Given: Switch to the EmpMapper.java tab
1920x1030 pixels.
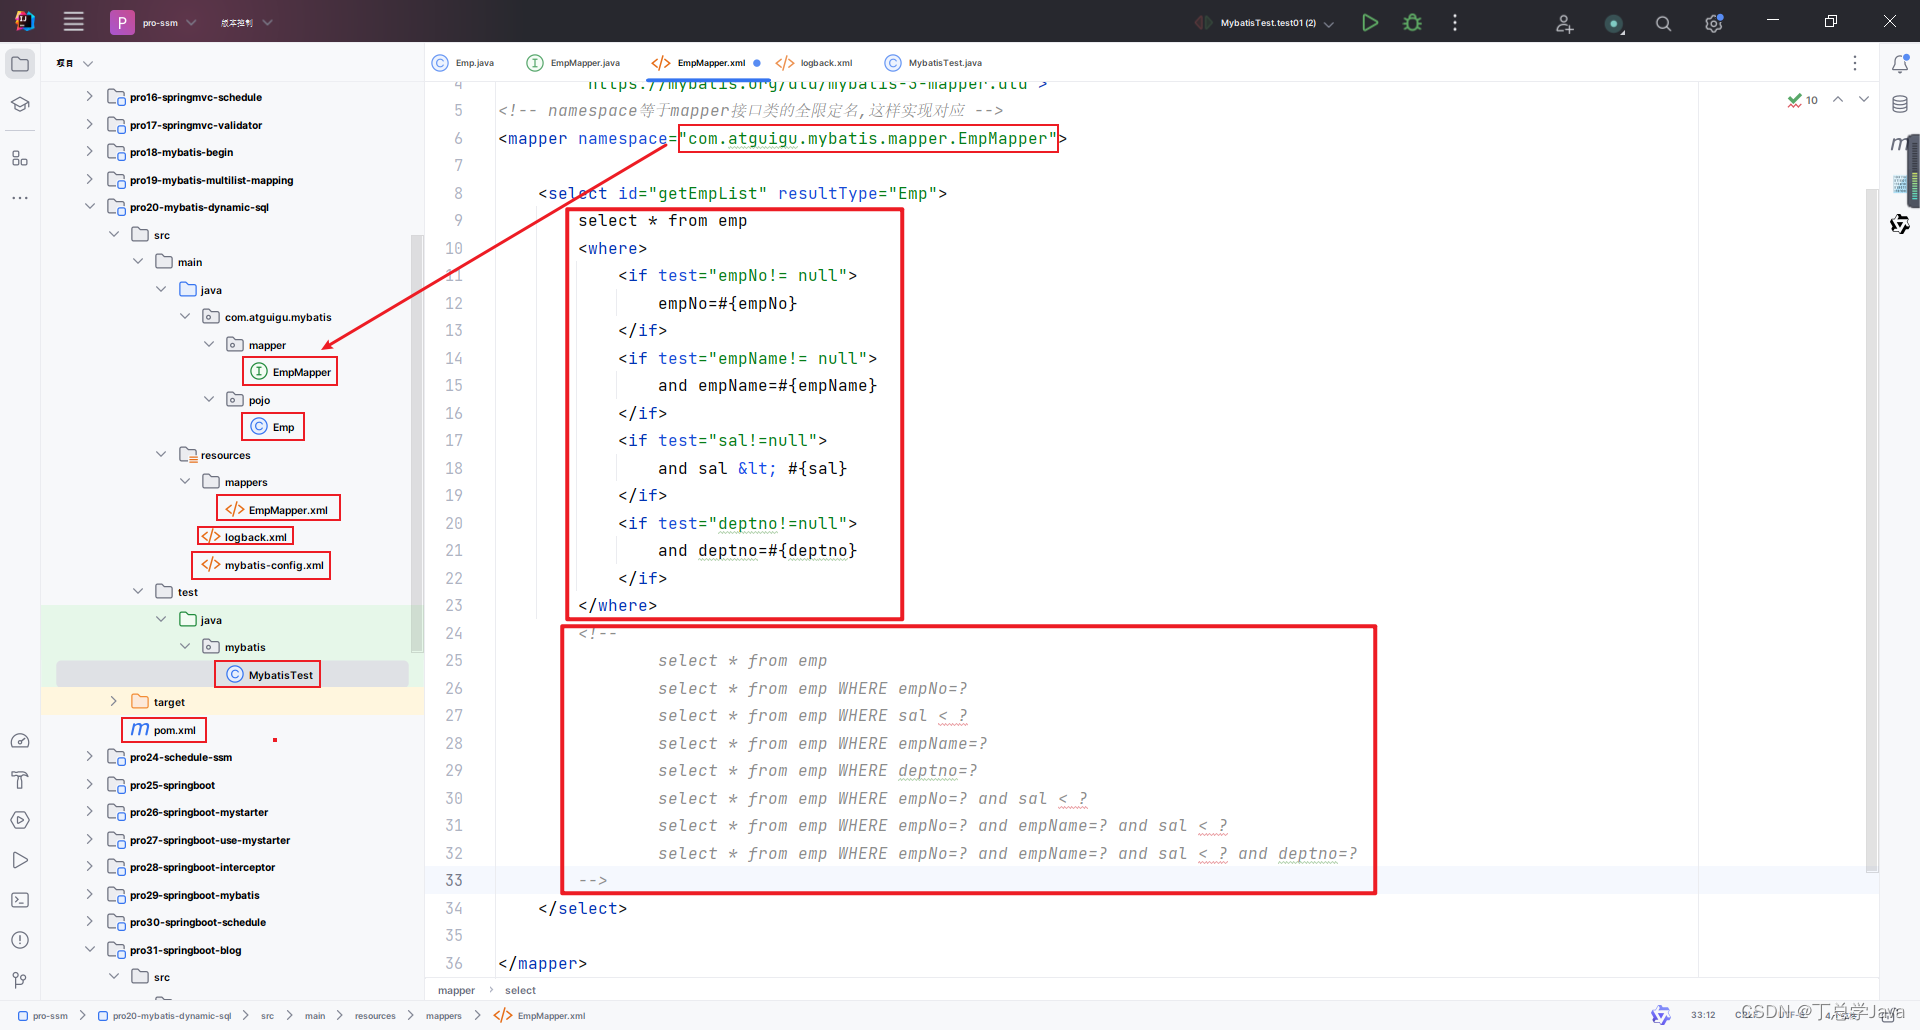Looking at the screenshot, I should click(x=574, y=63).
